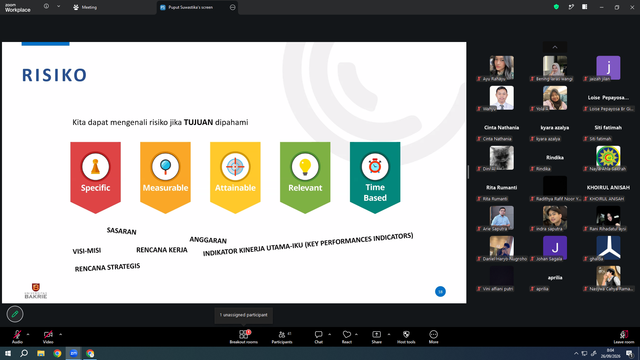Click the Siti fatimah participant tile
This screenshot has width=640, height=360.
[608, 128]
